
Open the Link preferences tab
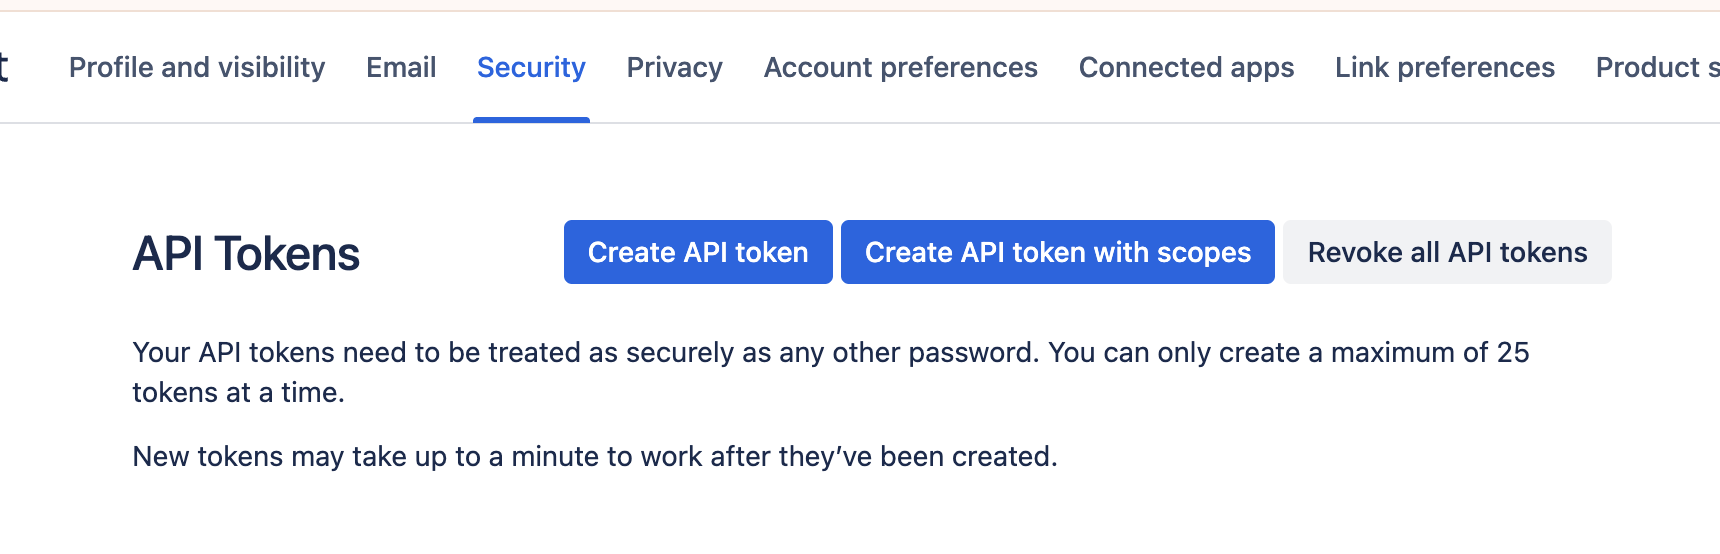click(x=1444, y=68)
